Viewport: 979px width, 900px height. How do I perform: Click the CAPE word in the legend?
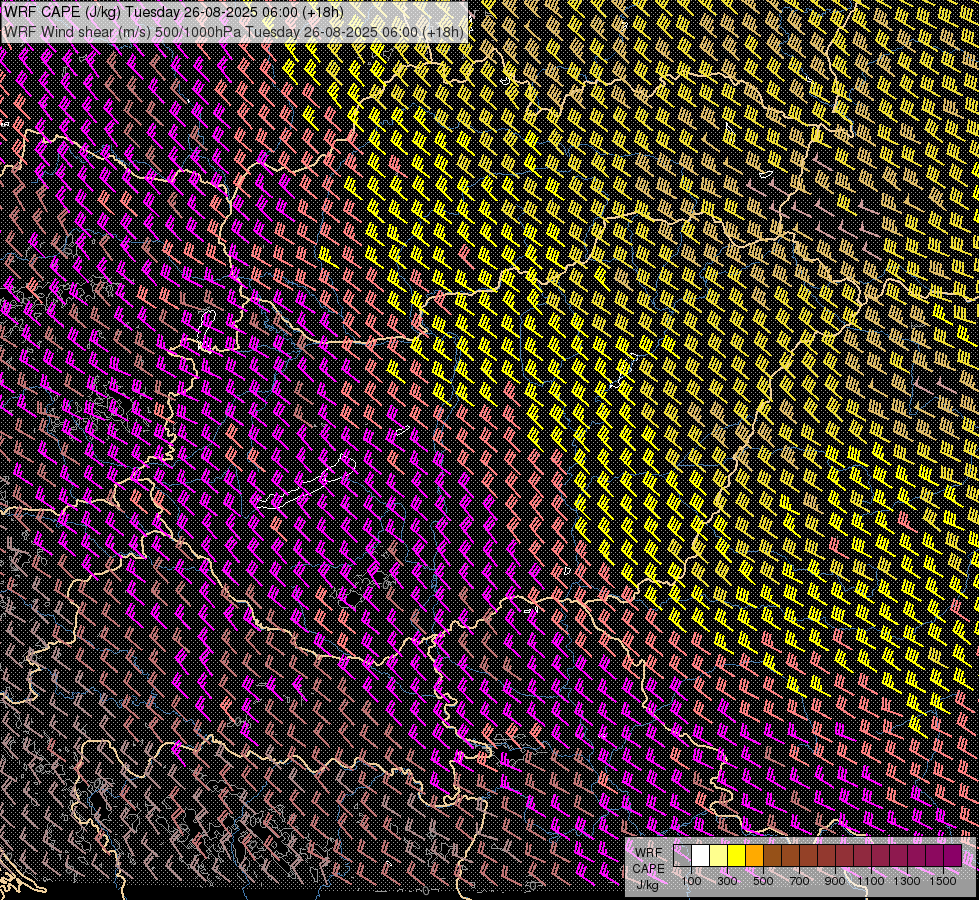pos(648,869)
